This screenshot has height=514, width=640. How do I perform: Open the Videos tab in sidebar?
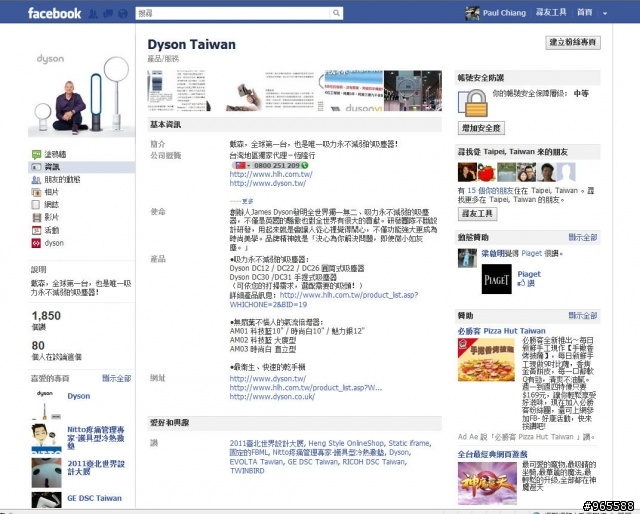82,218
